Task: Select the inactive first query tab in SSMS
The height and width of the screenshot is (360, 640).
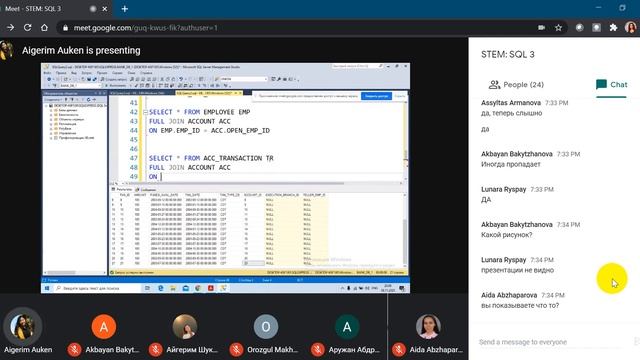Action: 142,93
